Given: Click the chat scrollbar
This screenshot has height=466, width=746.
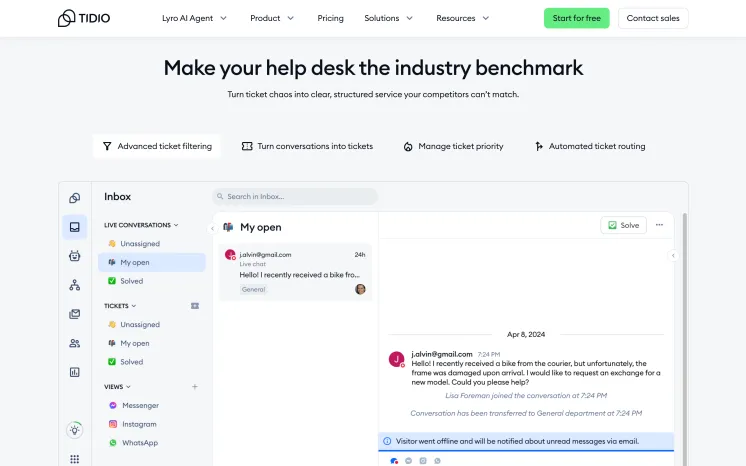Looking at the screenshot, I should [x=685, y=339].
